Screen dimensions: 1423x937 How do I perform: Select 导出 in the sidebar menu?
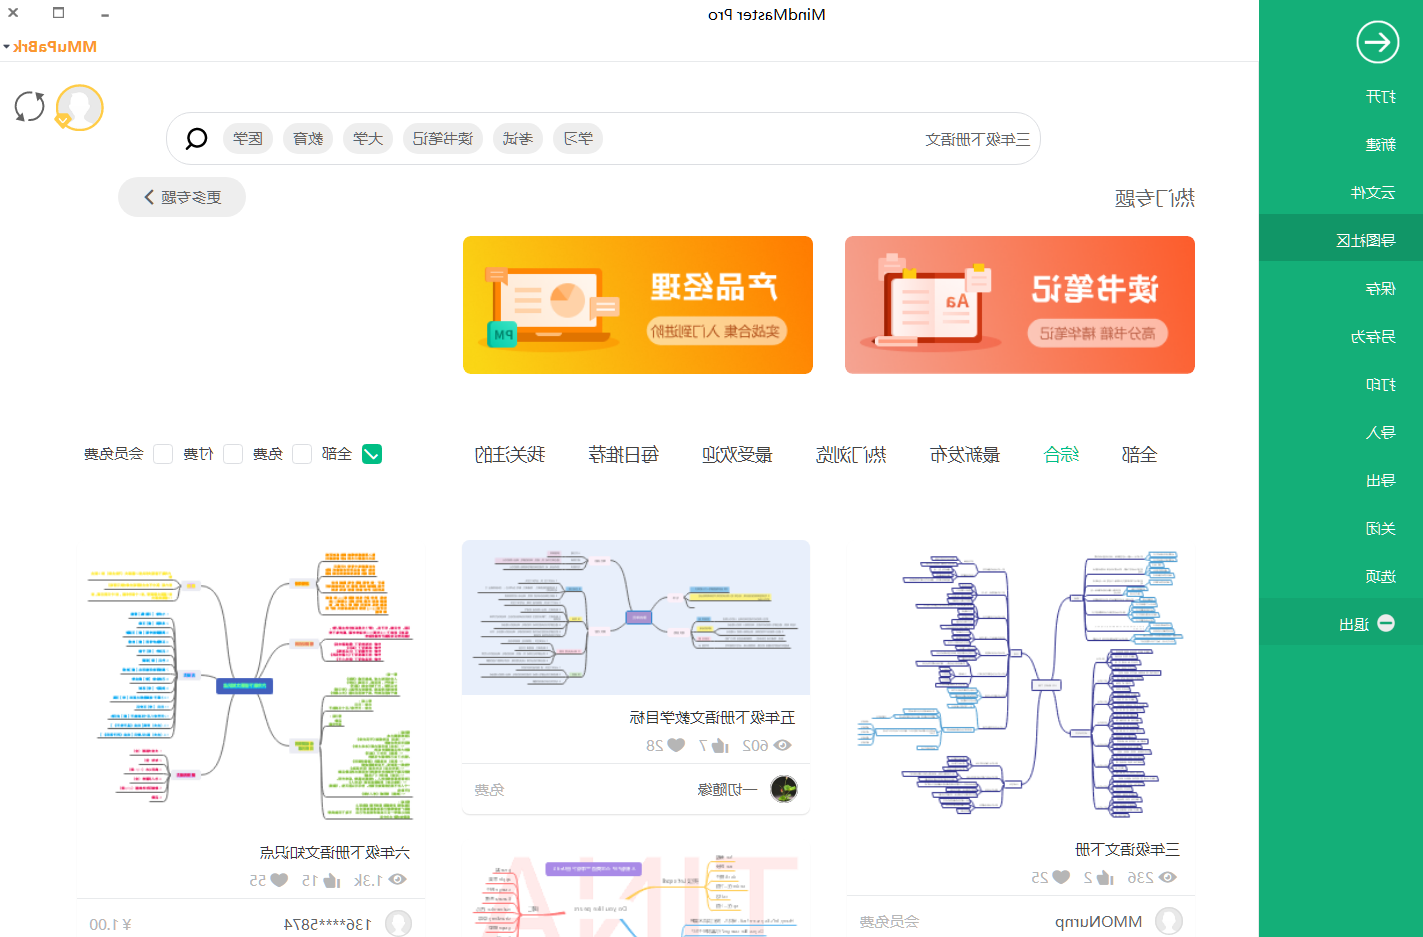click(x=1341, y=480)
